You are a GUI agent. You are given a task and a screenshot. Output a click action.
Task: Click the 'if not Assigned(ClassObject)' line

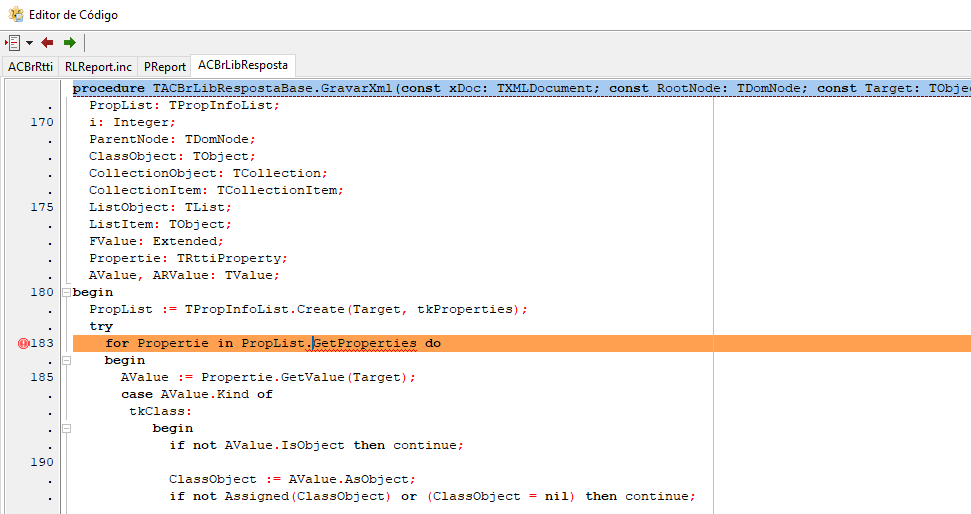coord(432,496)
